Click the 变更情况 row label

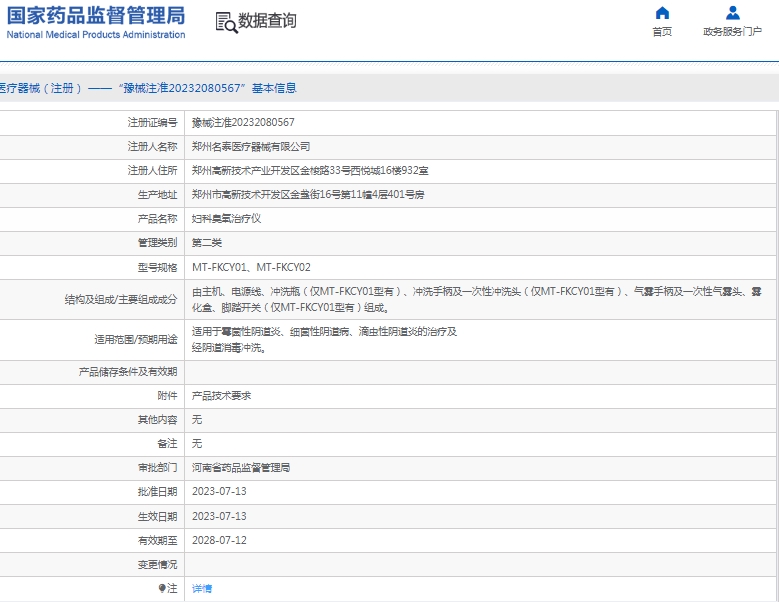tap(157, 565)
